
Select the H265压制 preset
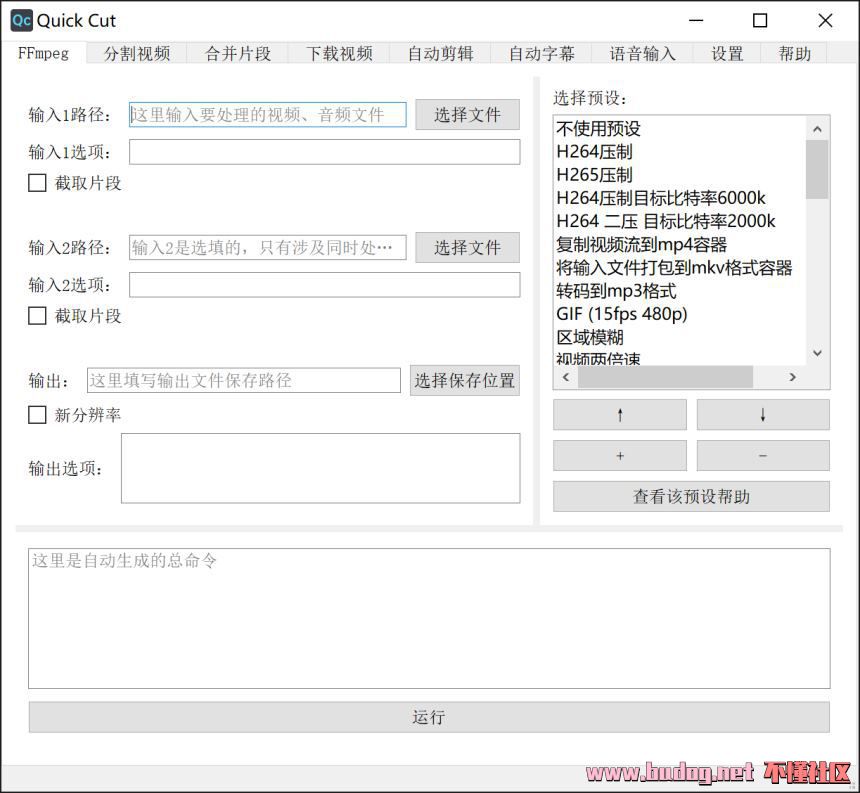(595, 175)
